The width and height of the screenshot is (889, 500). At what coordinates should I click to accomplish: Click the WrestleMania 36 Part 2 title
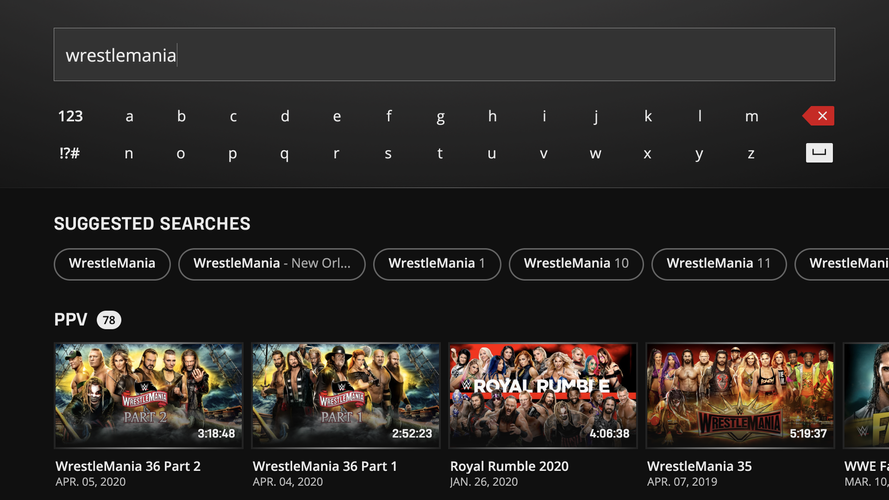pos(128,466)
